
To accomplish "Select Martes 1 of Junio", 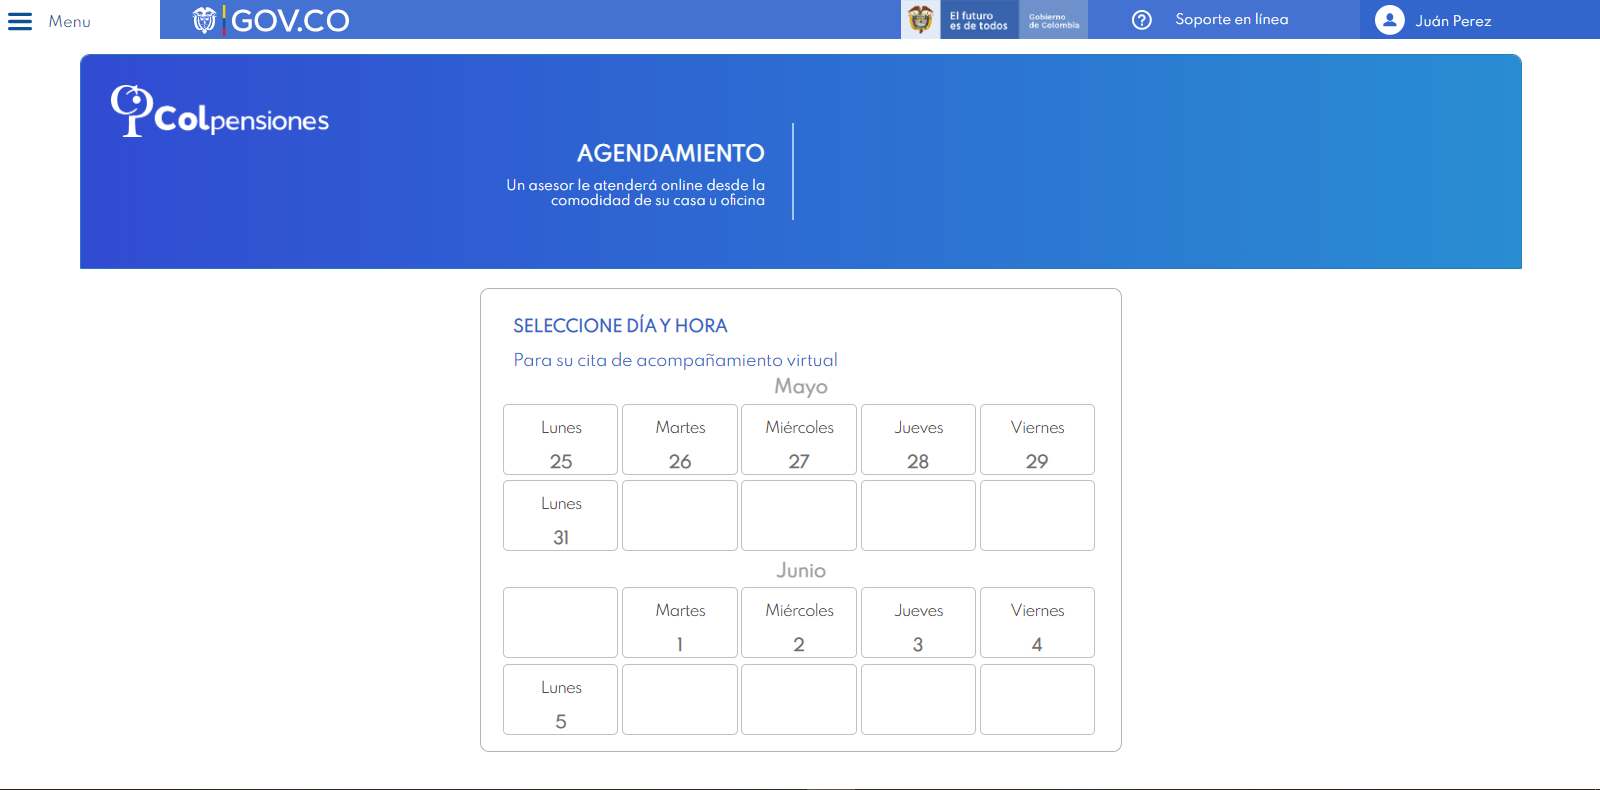I will (680, 622).
